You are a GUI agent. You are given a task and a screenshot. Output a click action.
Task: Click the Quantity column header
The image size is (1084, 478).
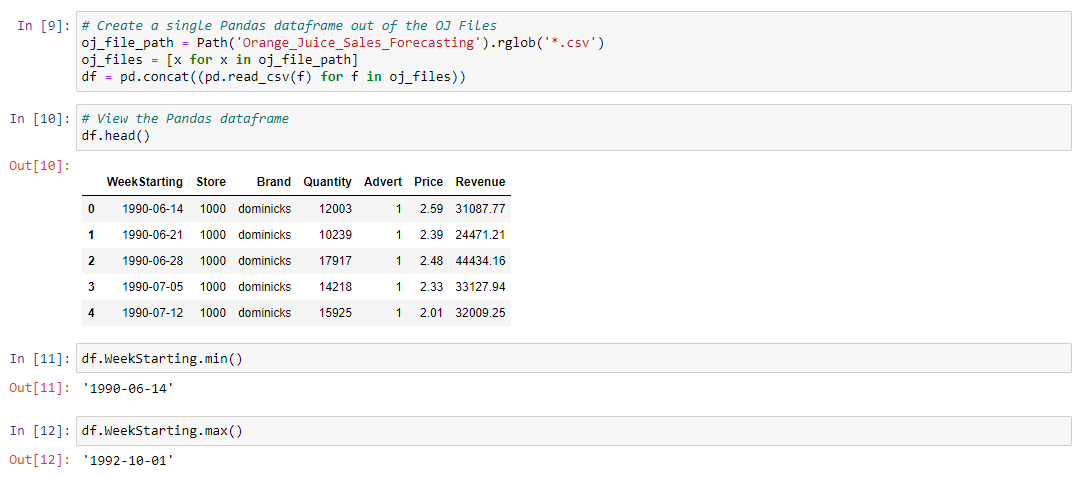[327, 182]
